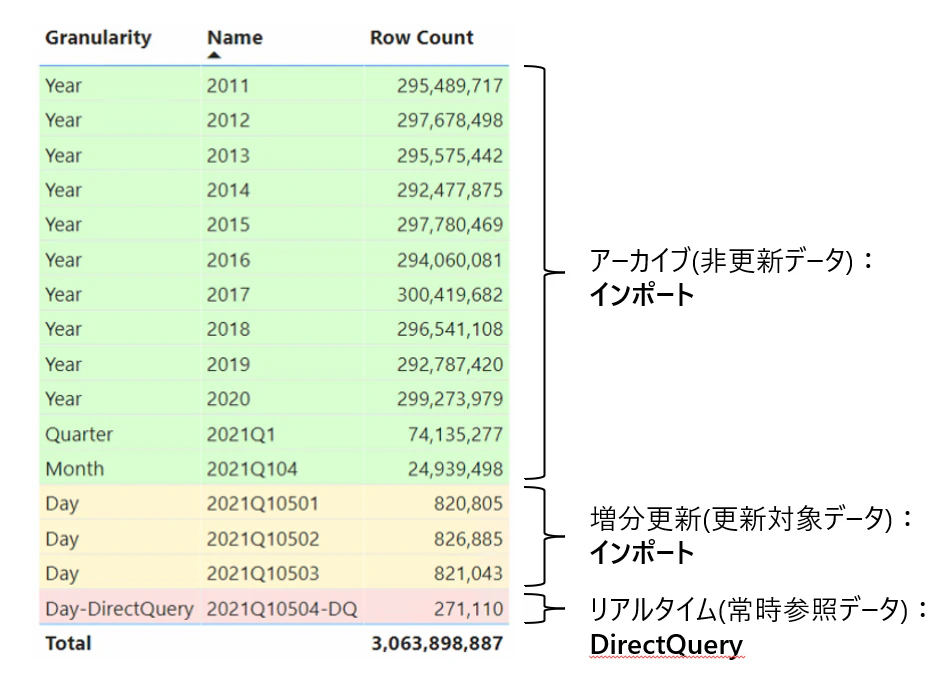
Task: Click row count 292,787,420
Action: 450,364
